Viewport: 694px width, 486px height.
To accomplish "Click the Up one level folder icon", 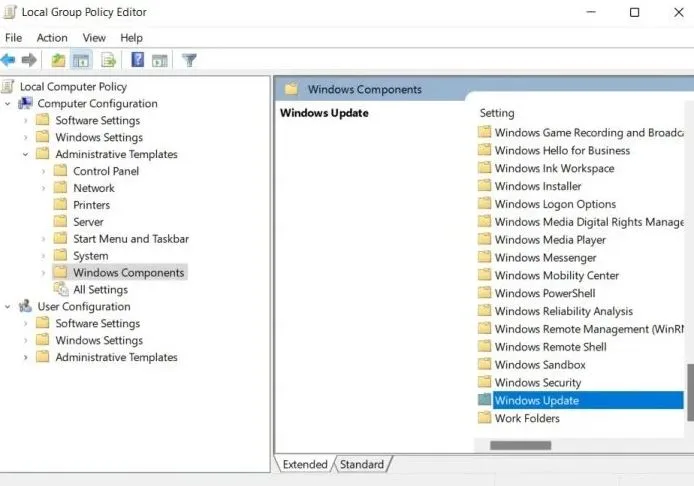I will tap(58, 60).
